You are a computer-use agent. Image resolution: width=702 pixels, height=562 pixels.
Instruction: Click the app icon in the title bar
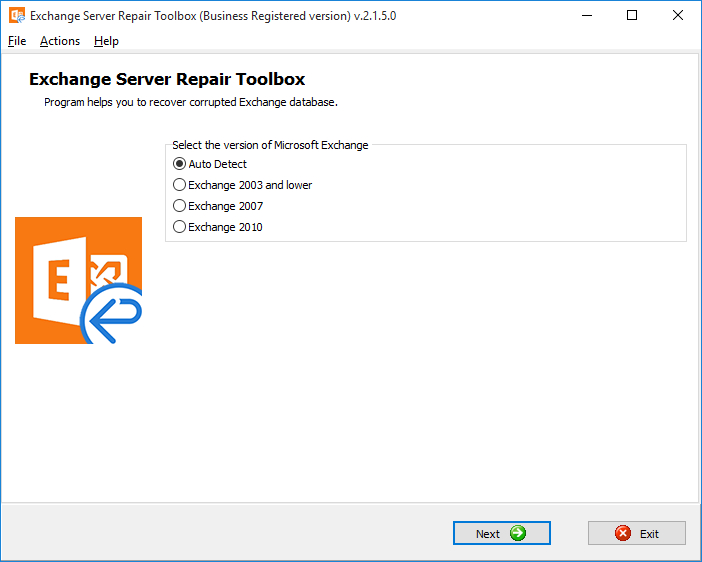click(x=16, y=16)
